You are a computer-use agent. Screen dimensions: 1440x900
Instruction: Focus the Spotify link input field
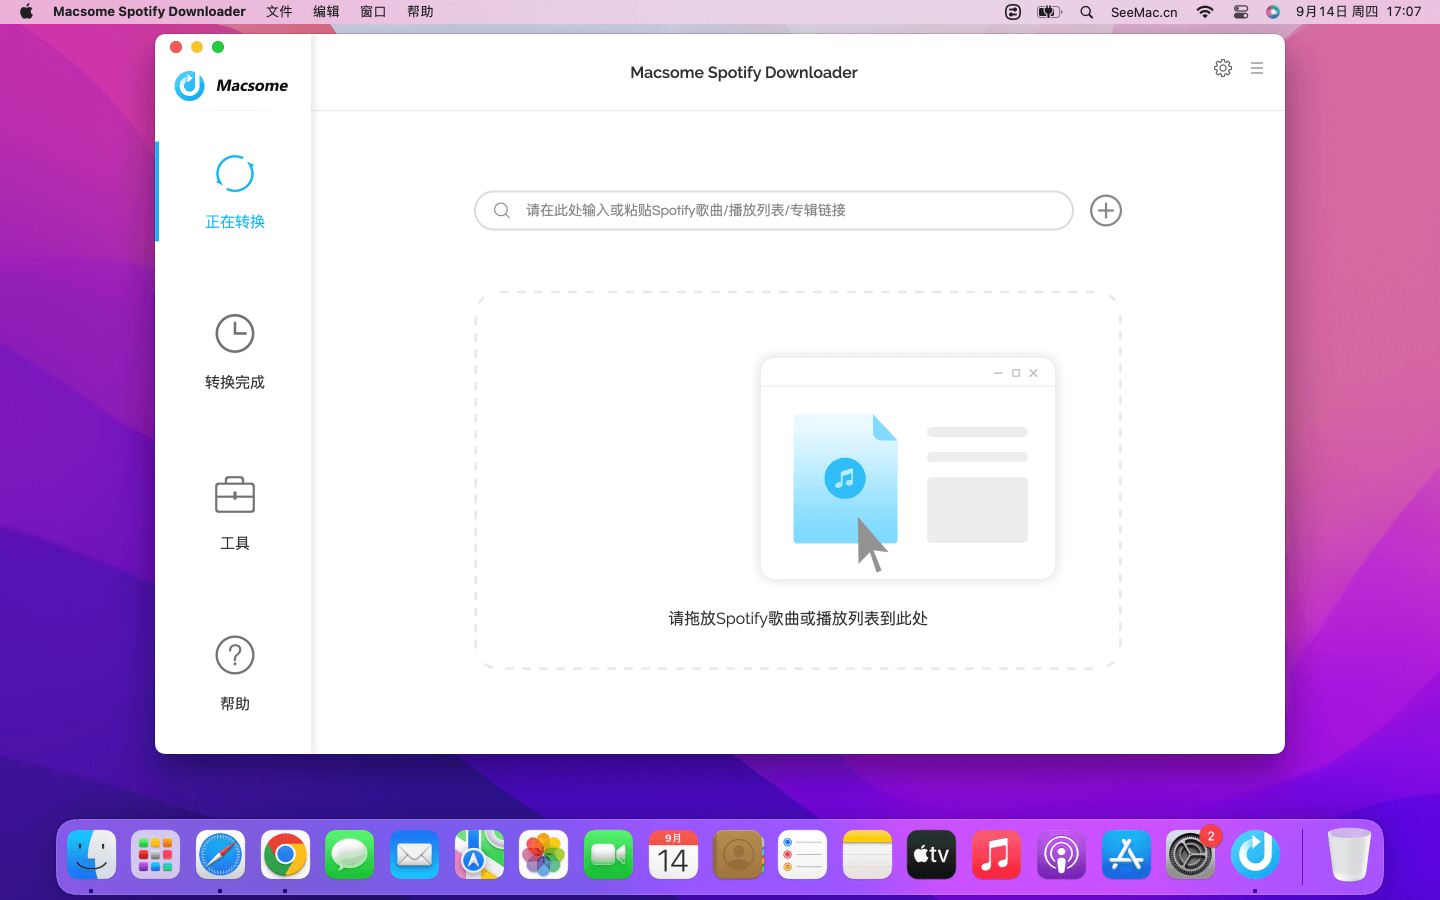click(773, 210)
